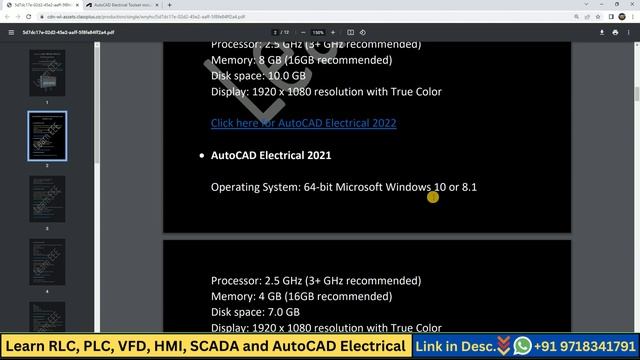Reload the current page

tap(29, 17)
